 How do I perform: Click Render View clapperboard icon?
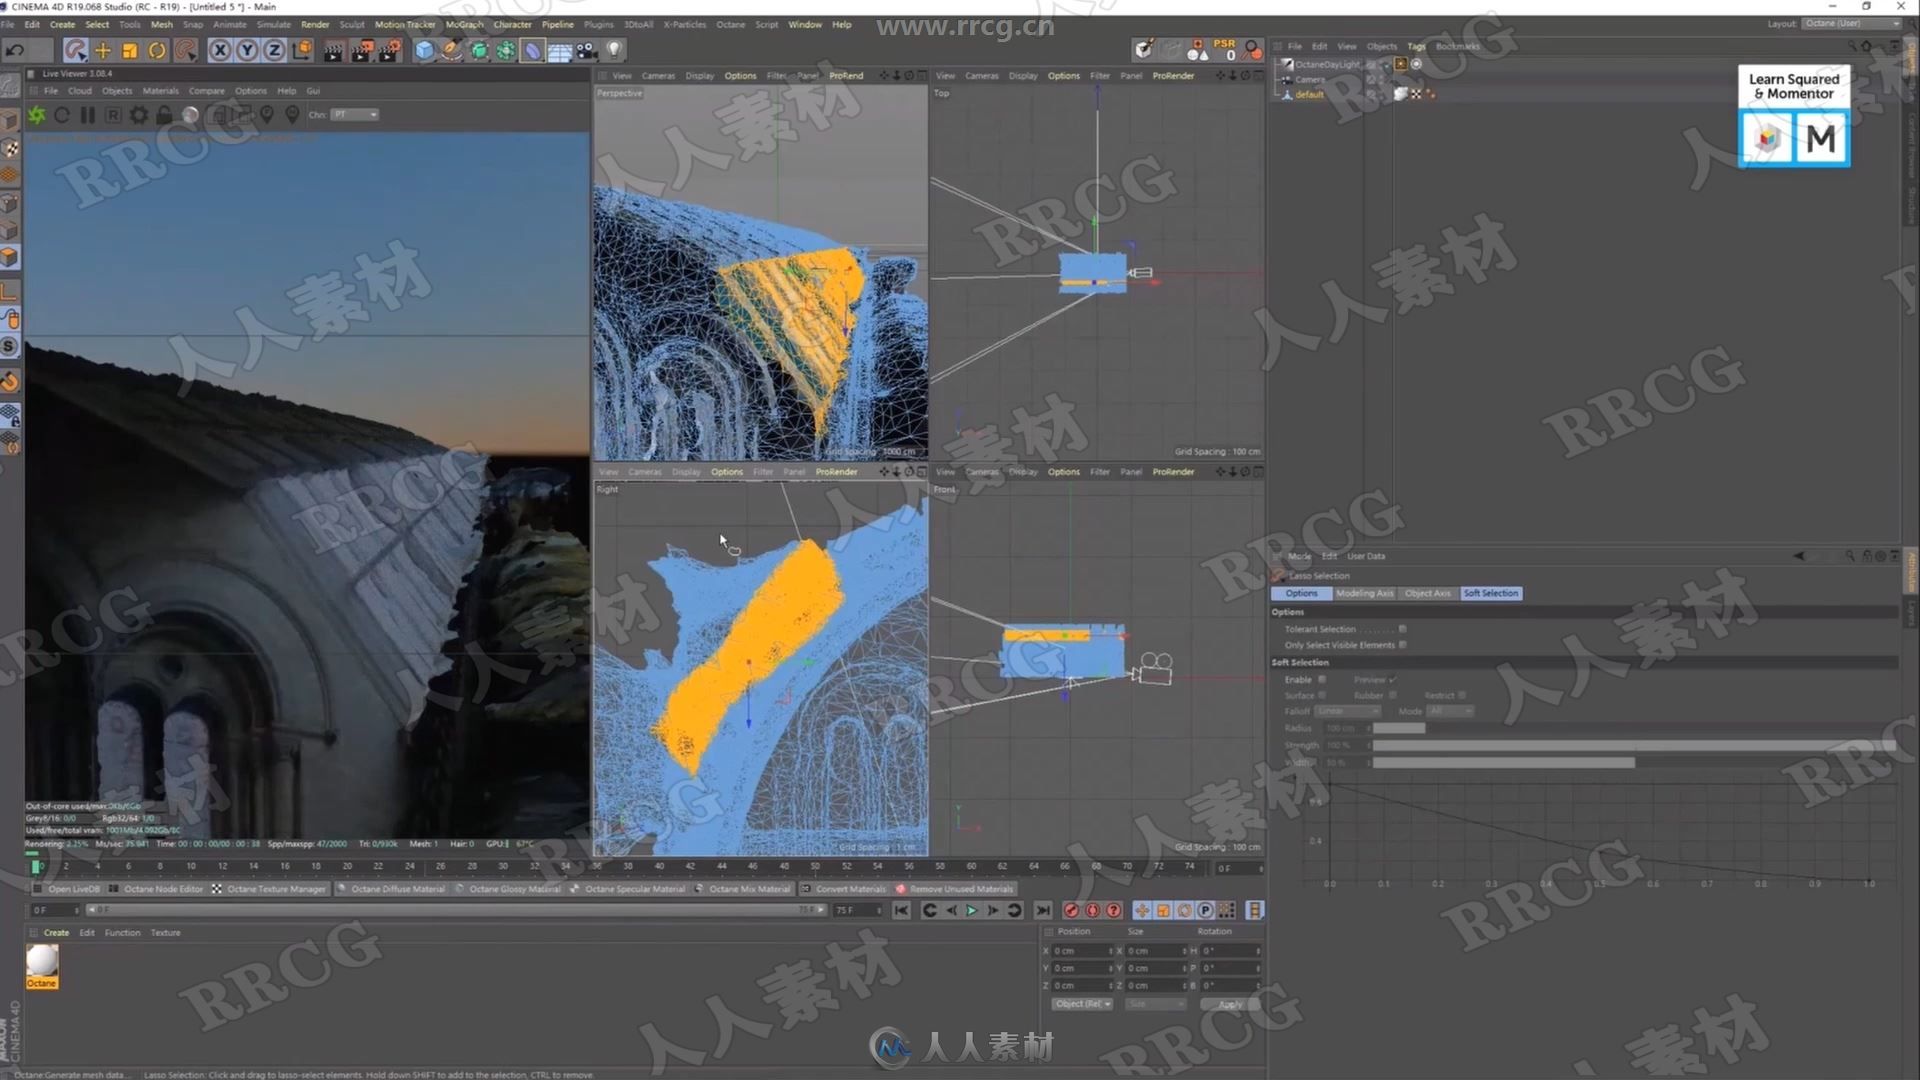[333, 50]
